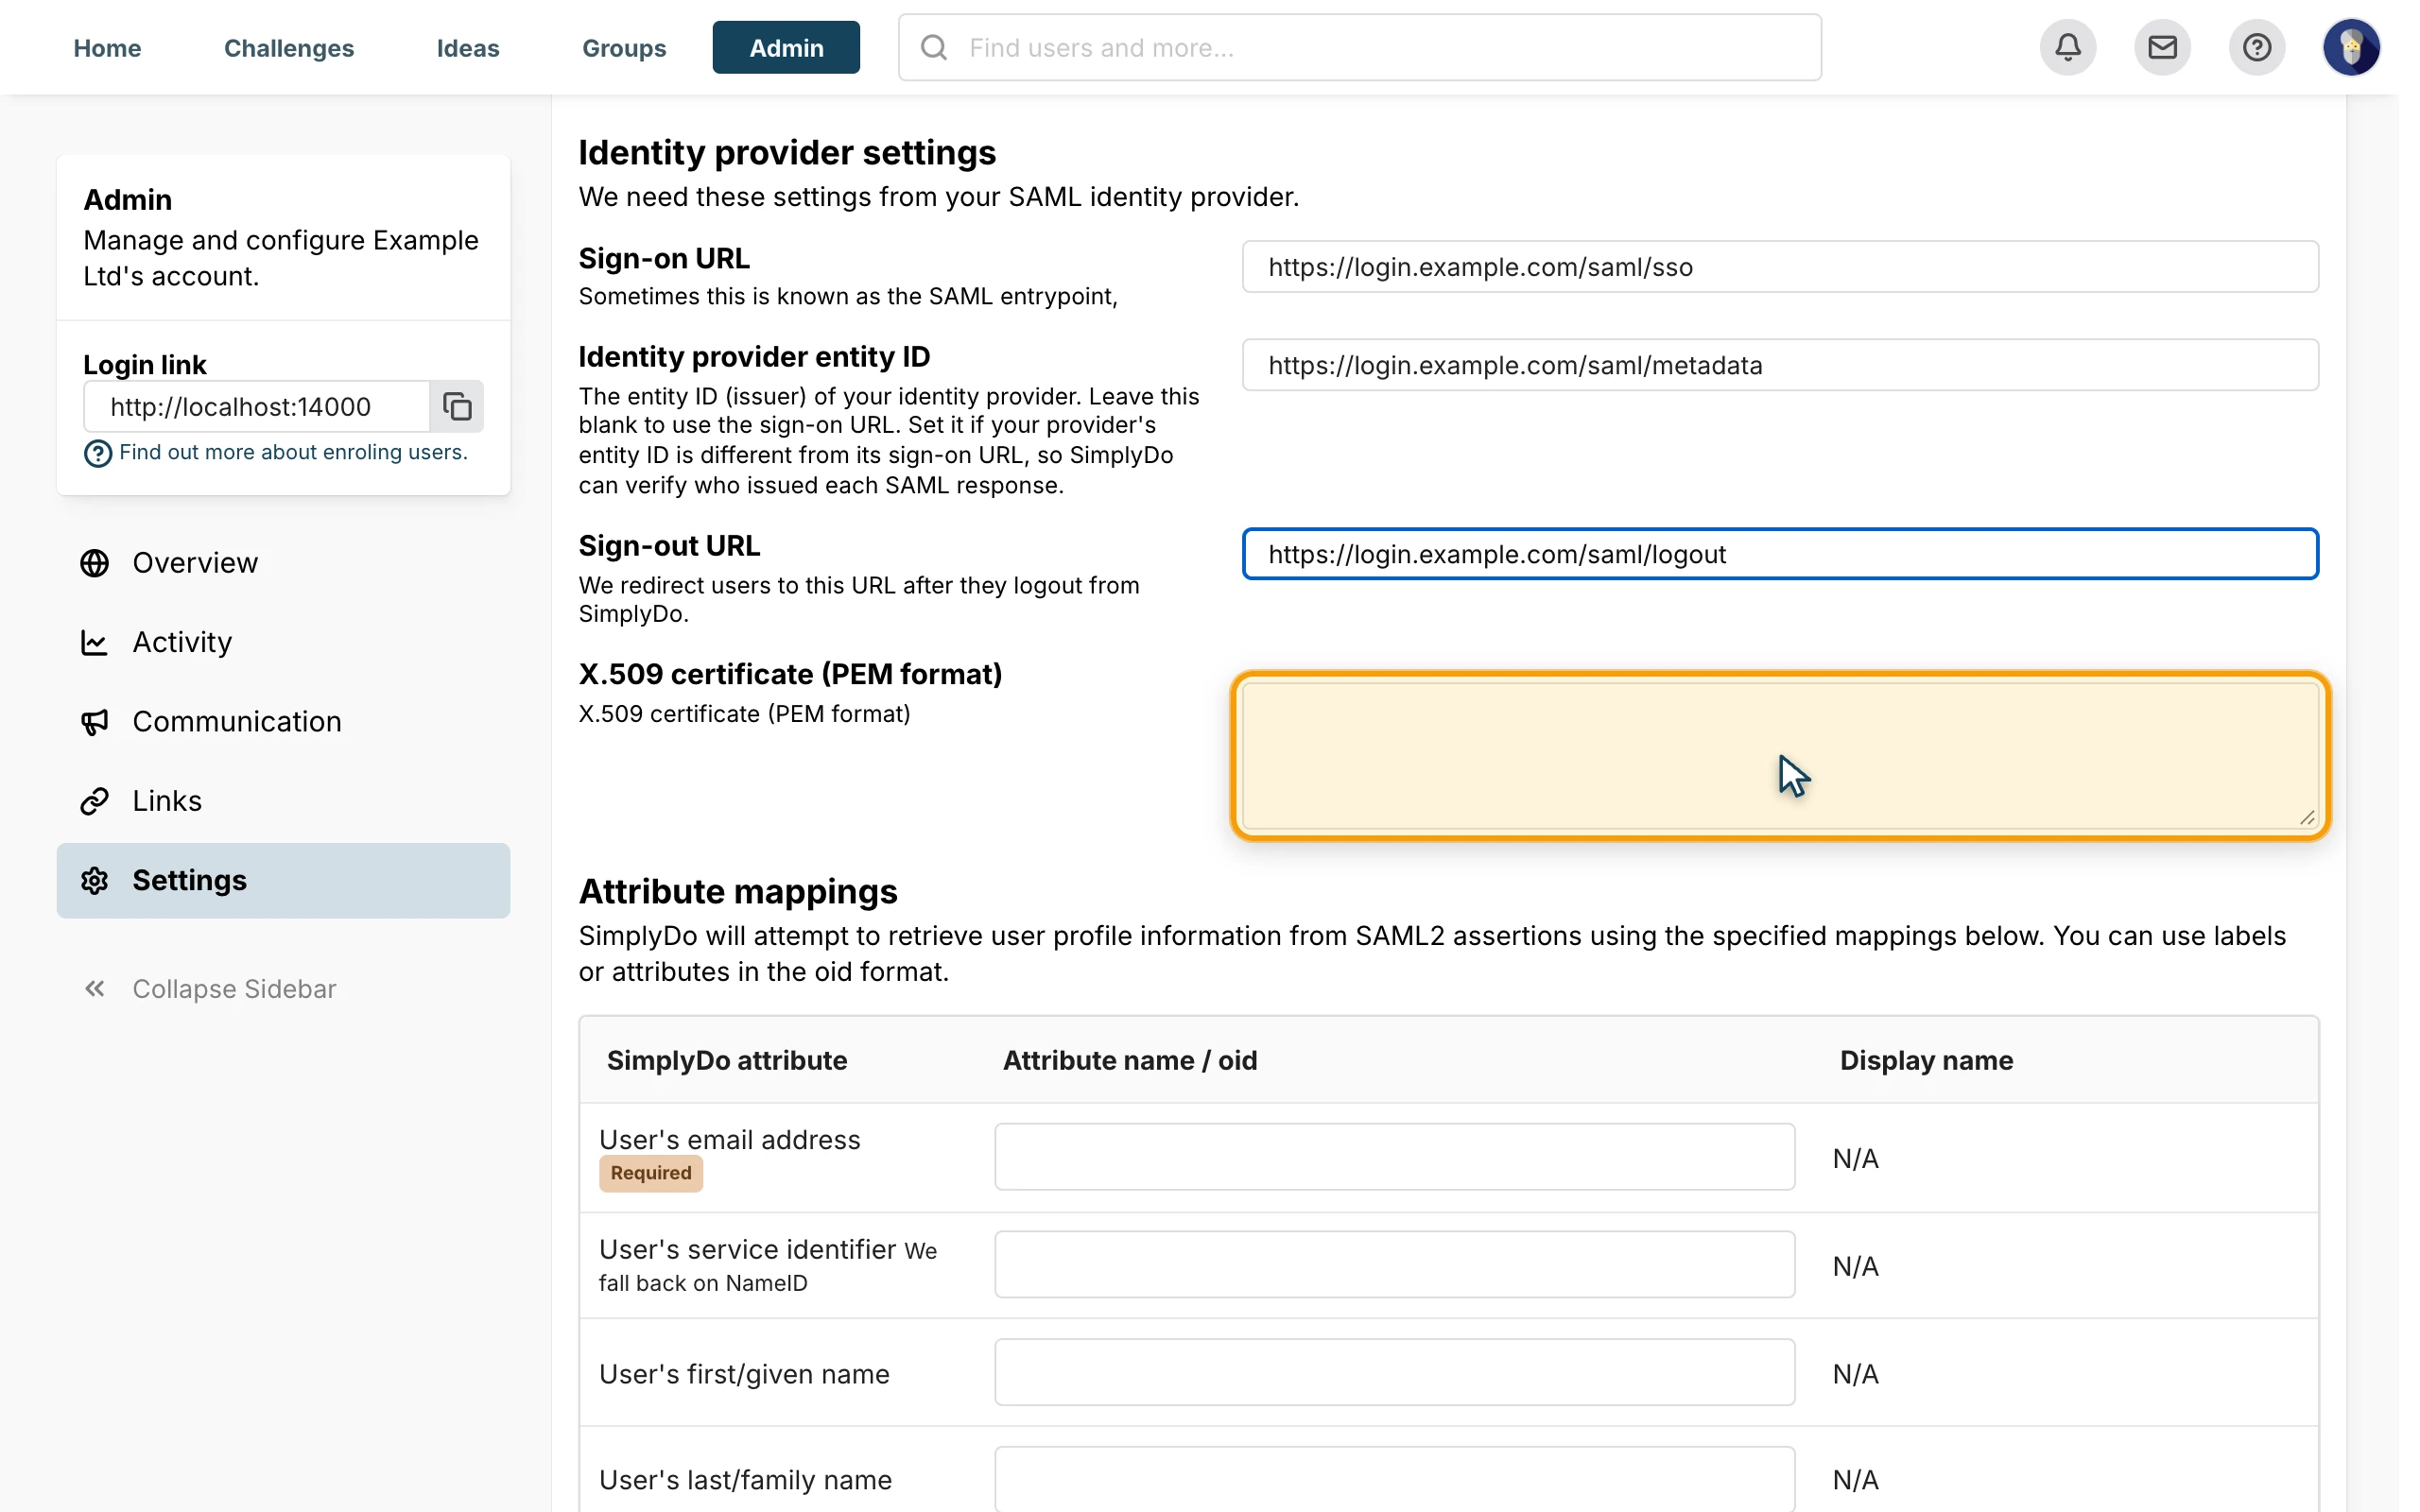This screenshot has height=1512, width=2420.
Task: Click the Links chain icon
Action: click(95, 801)
